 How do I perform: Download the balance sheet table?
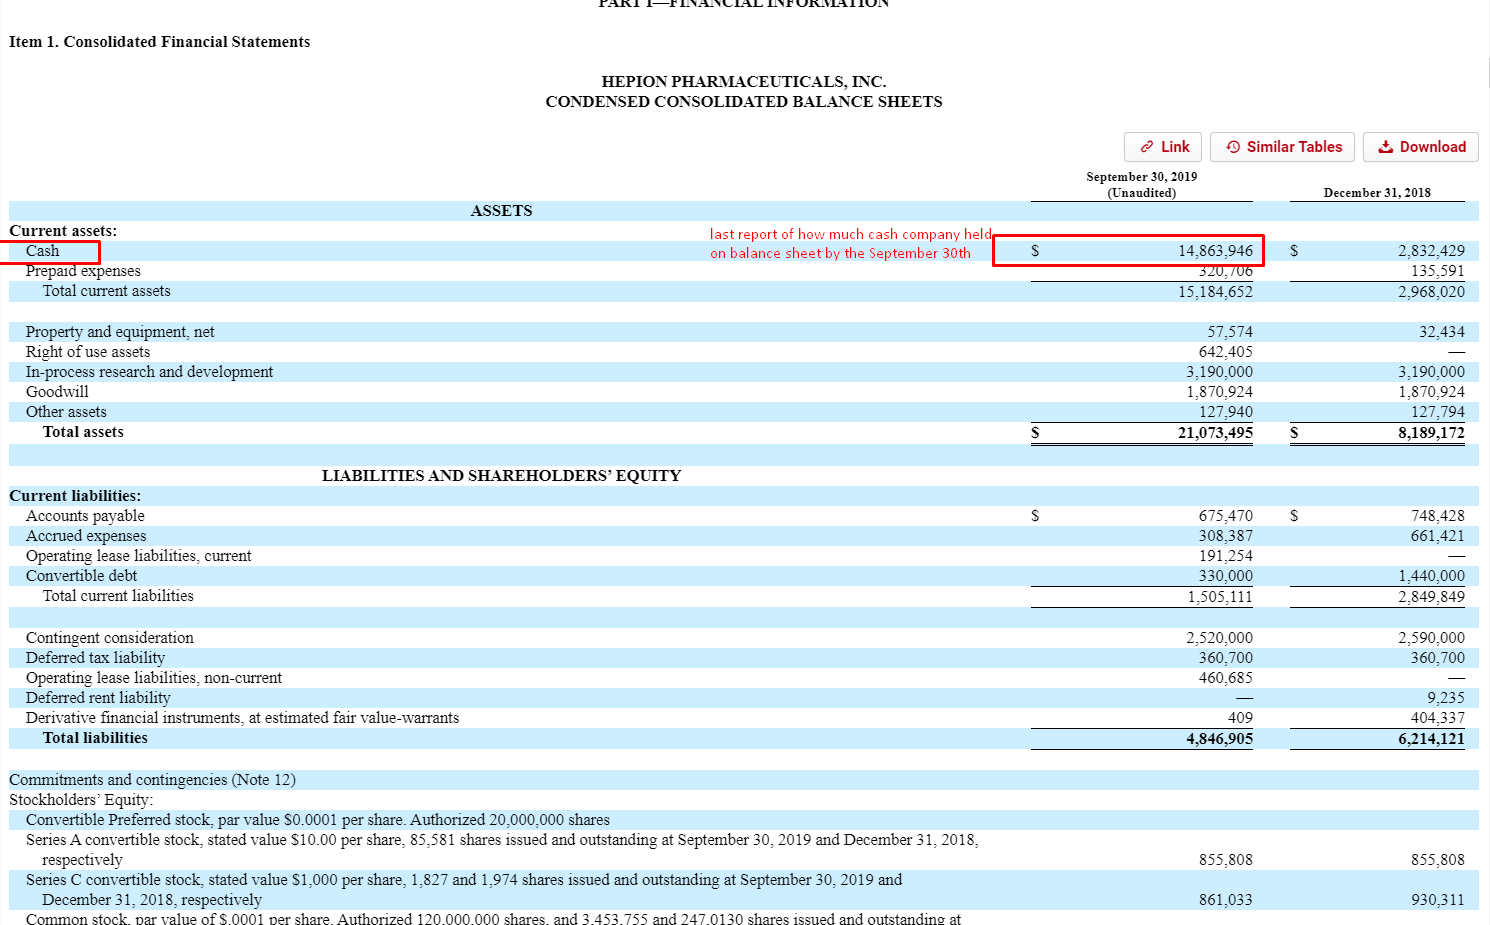pyautogui.click(x=1420, y=147)
